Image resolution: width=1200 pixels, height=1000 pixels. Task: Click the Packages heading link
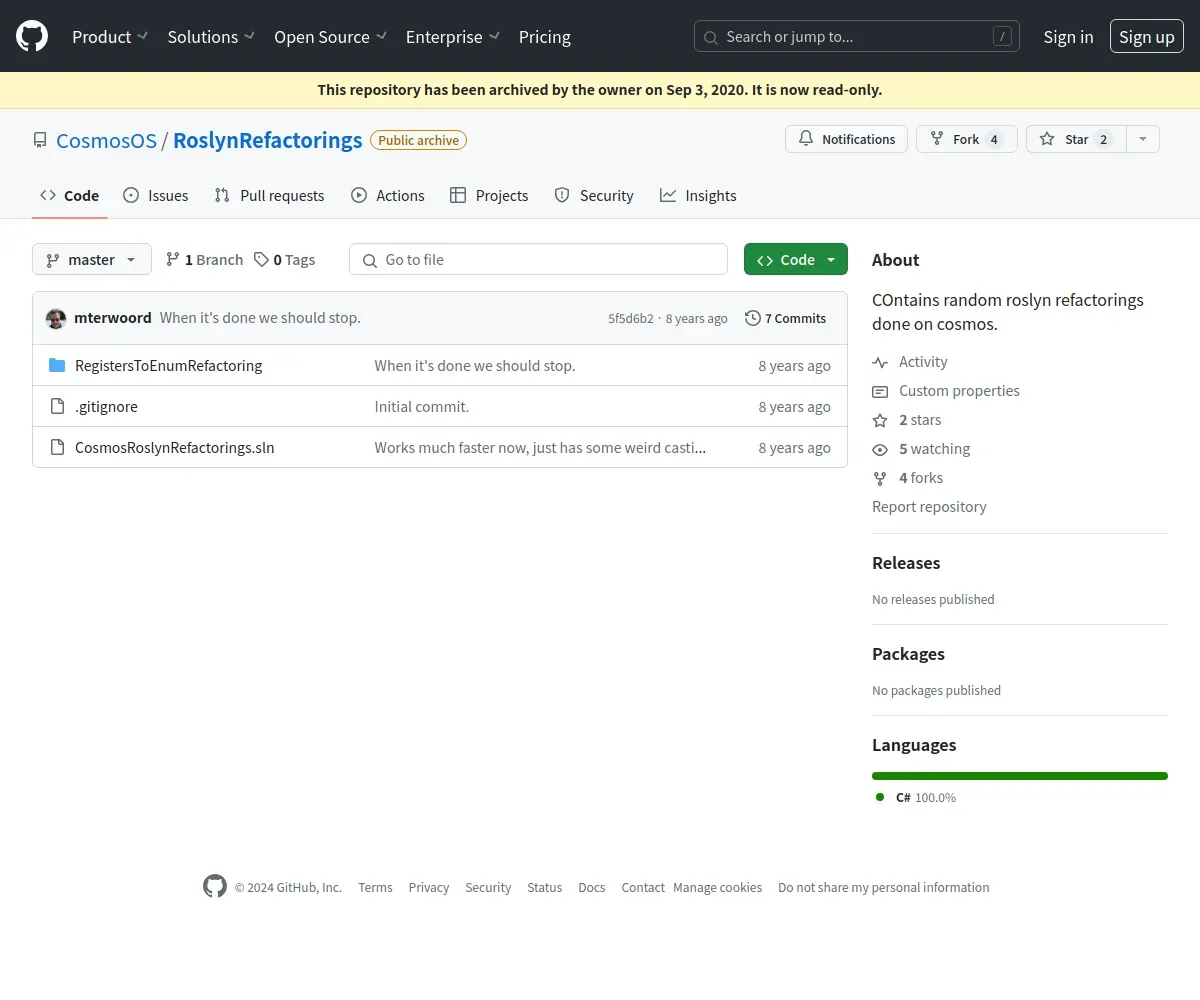click(x=908, y=654)
